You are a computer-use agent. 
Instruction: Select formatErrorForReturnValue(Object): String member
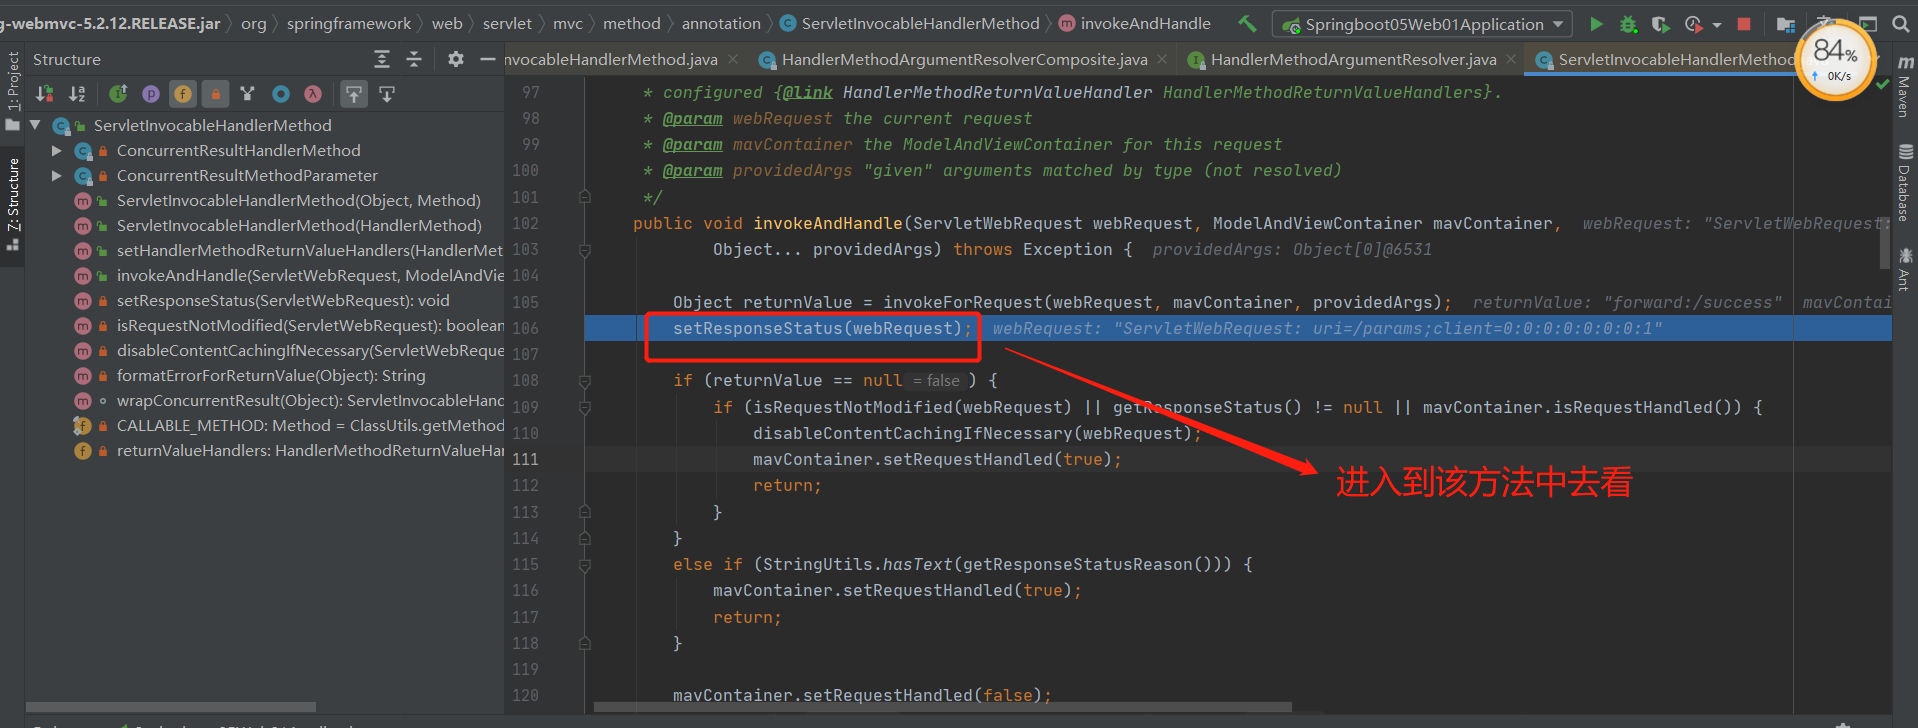pos(271,375)
